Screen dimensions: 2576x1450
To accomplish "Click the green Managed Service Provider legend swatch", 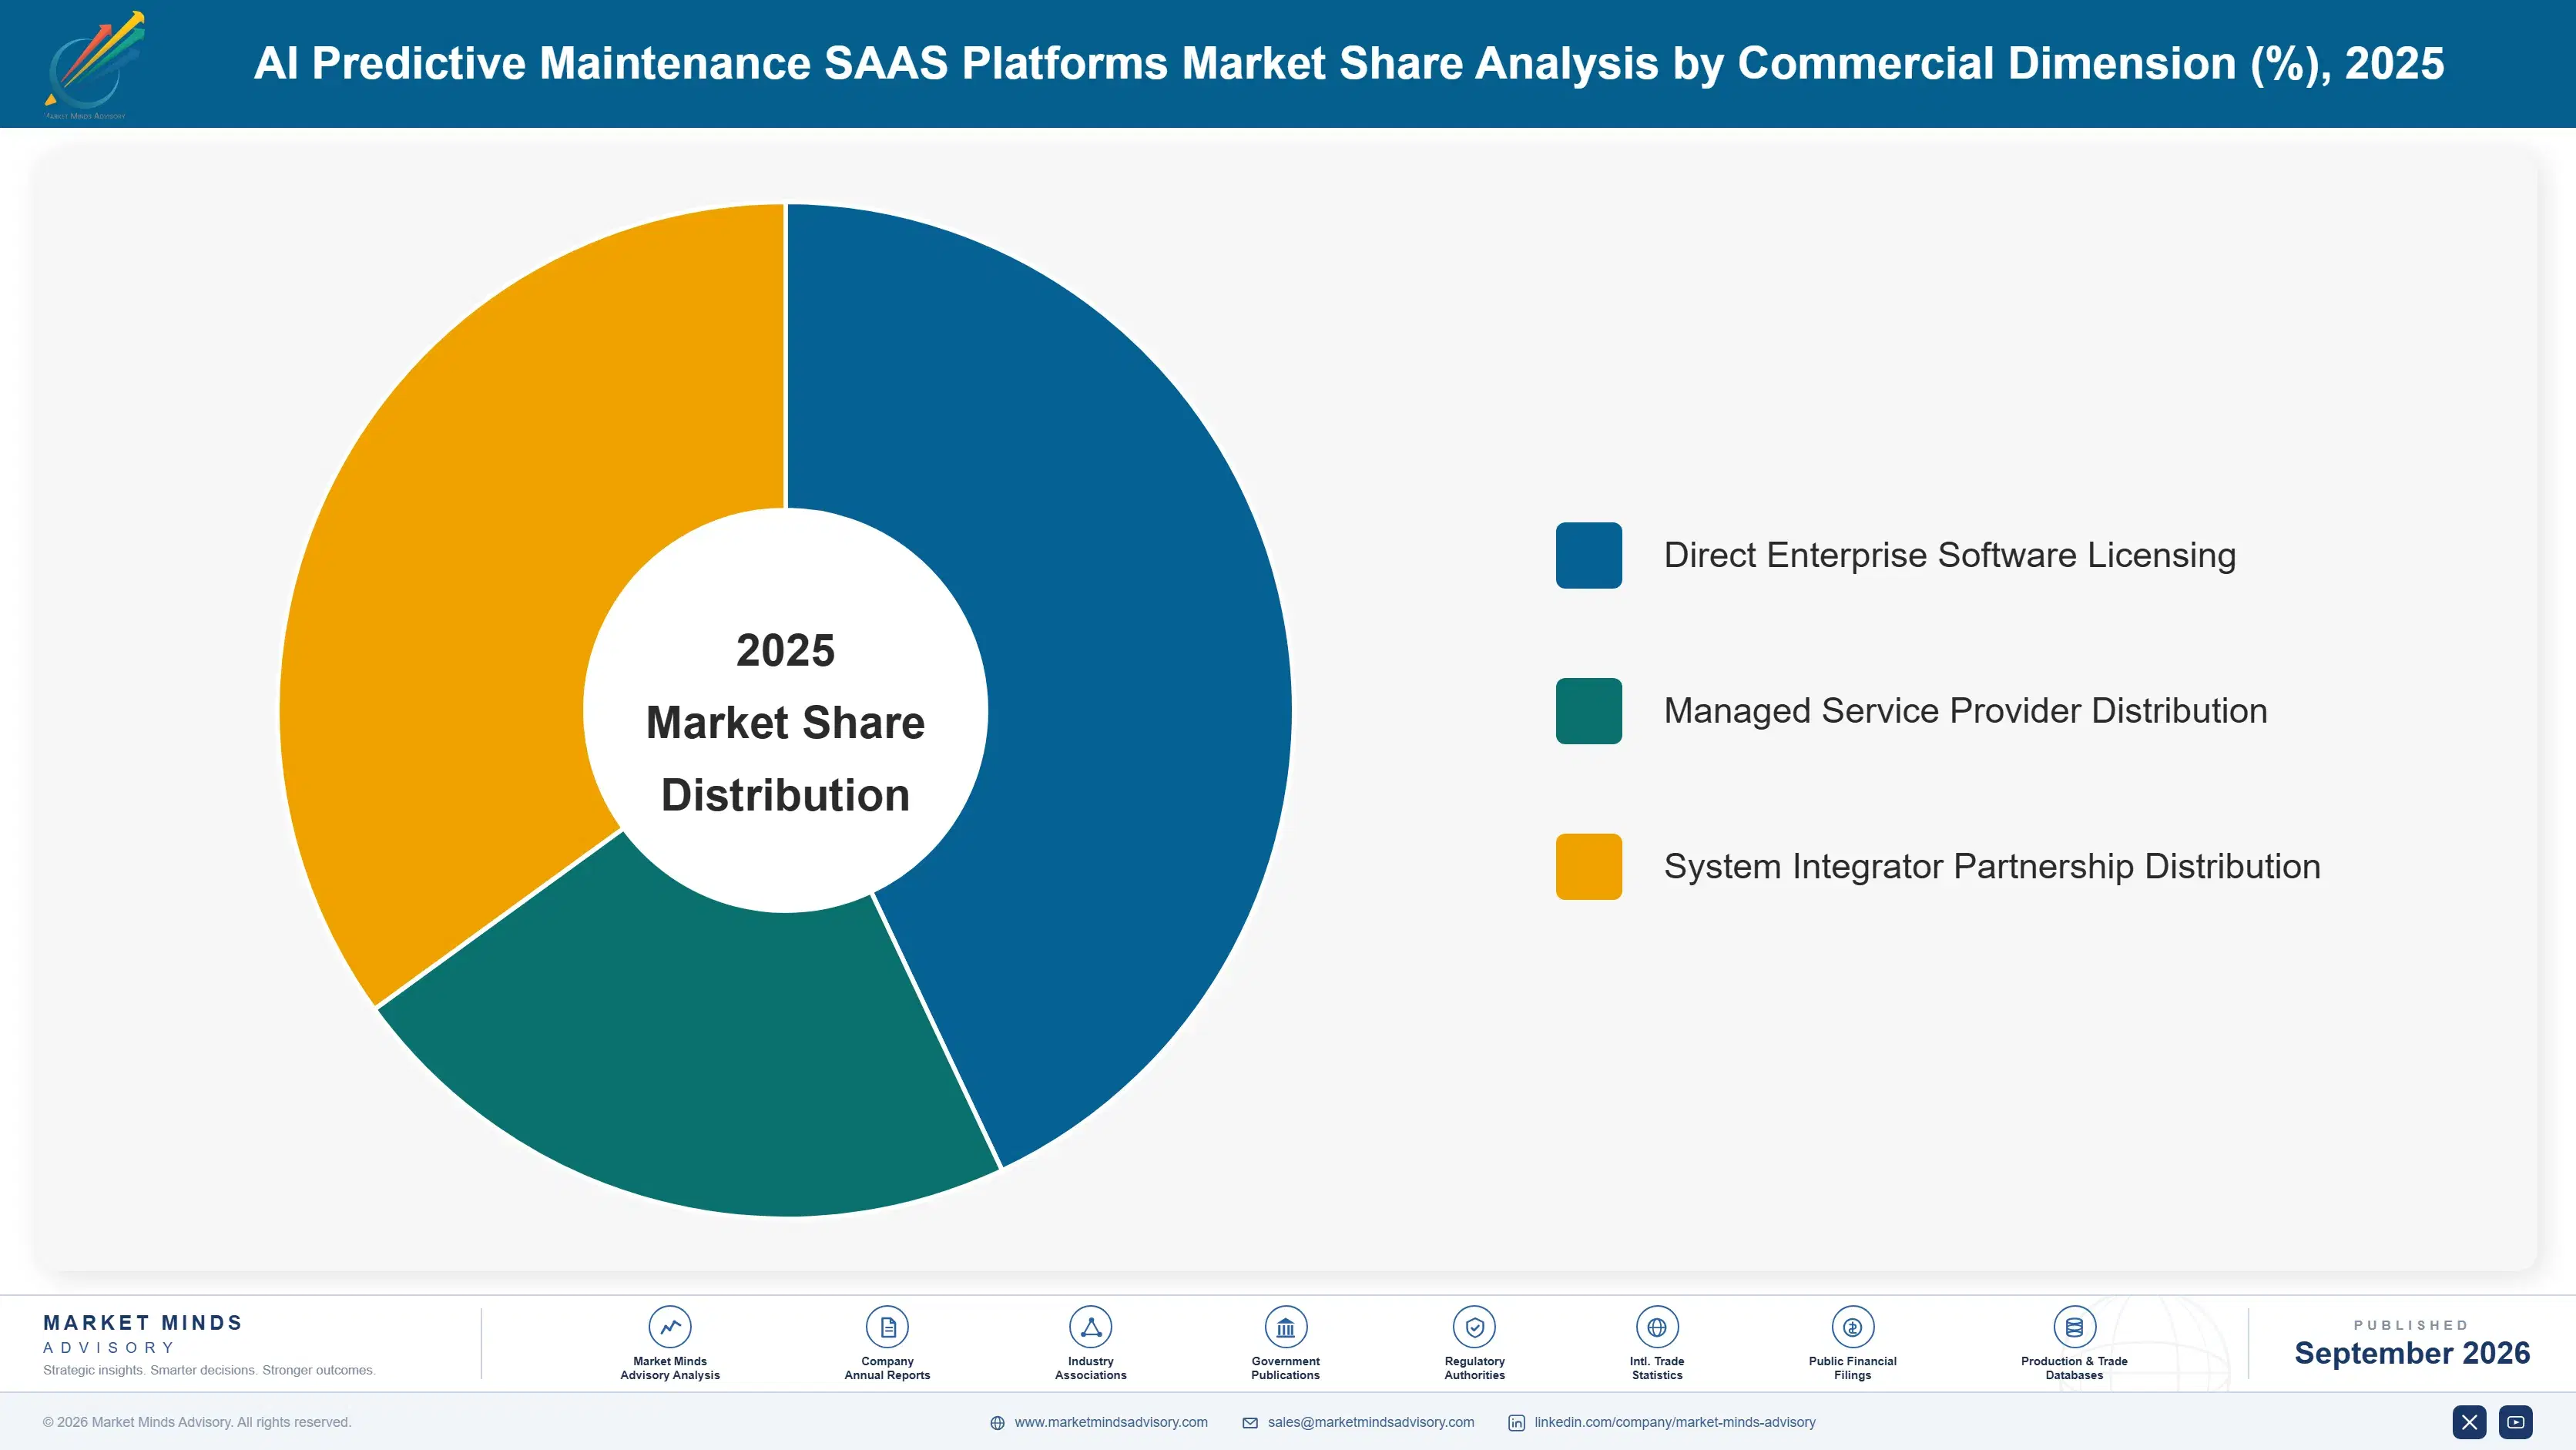I will tap(1588, 711).
